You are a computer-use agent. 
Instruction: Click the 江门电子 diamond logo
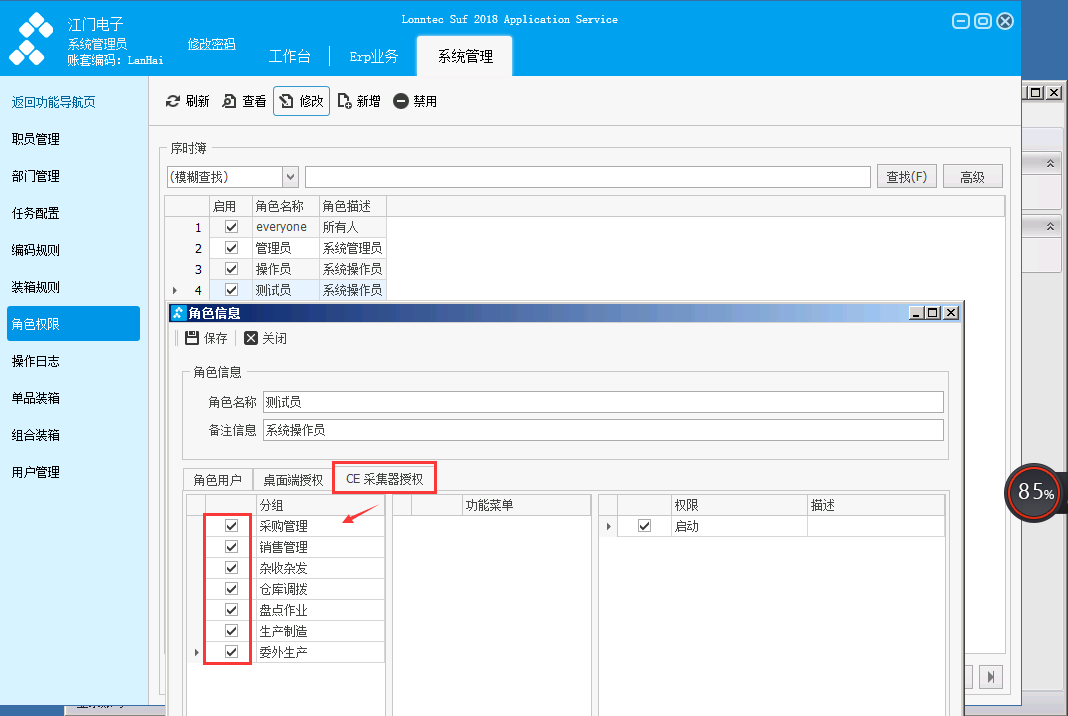(31, 39)
